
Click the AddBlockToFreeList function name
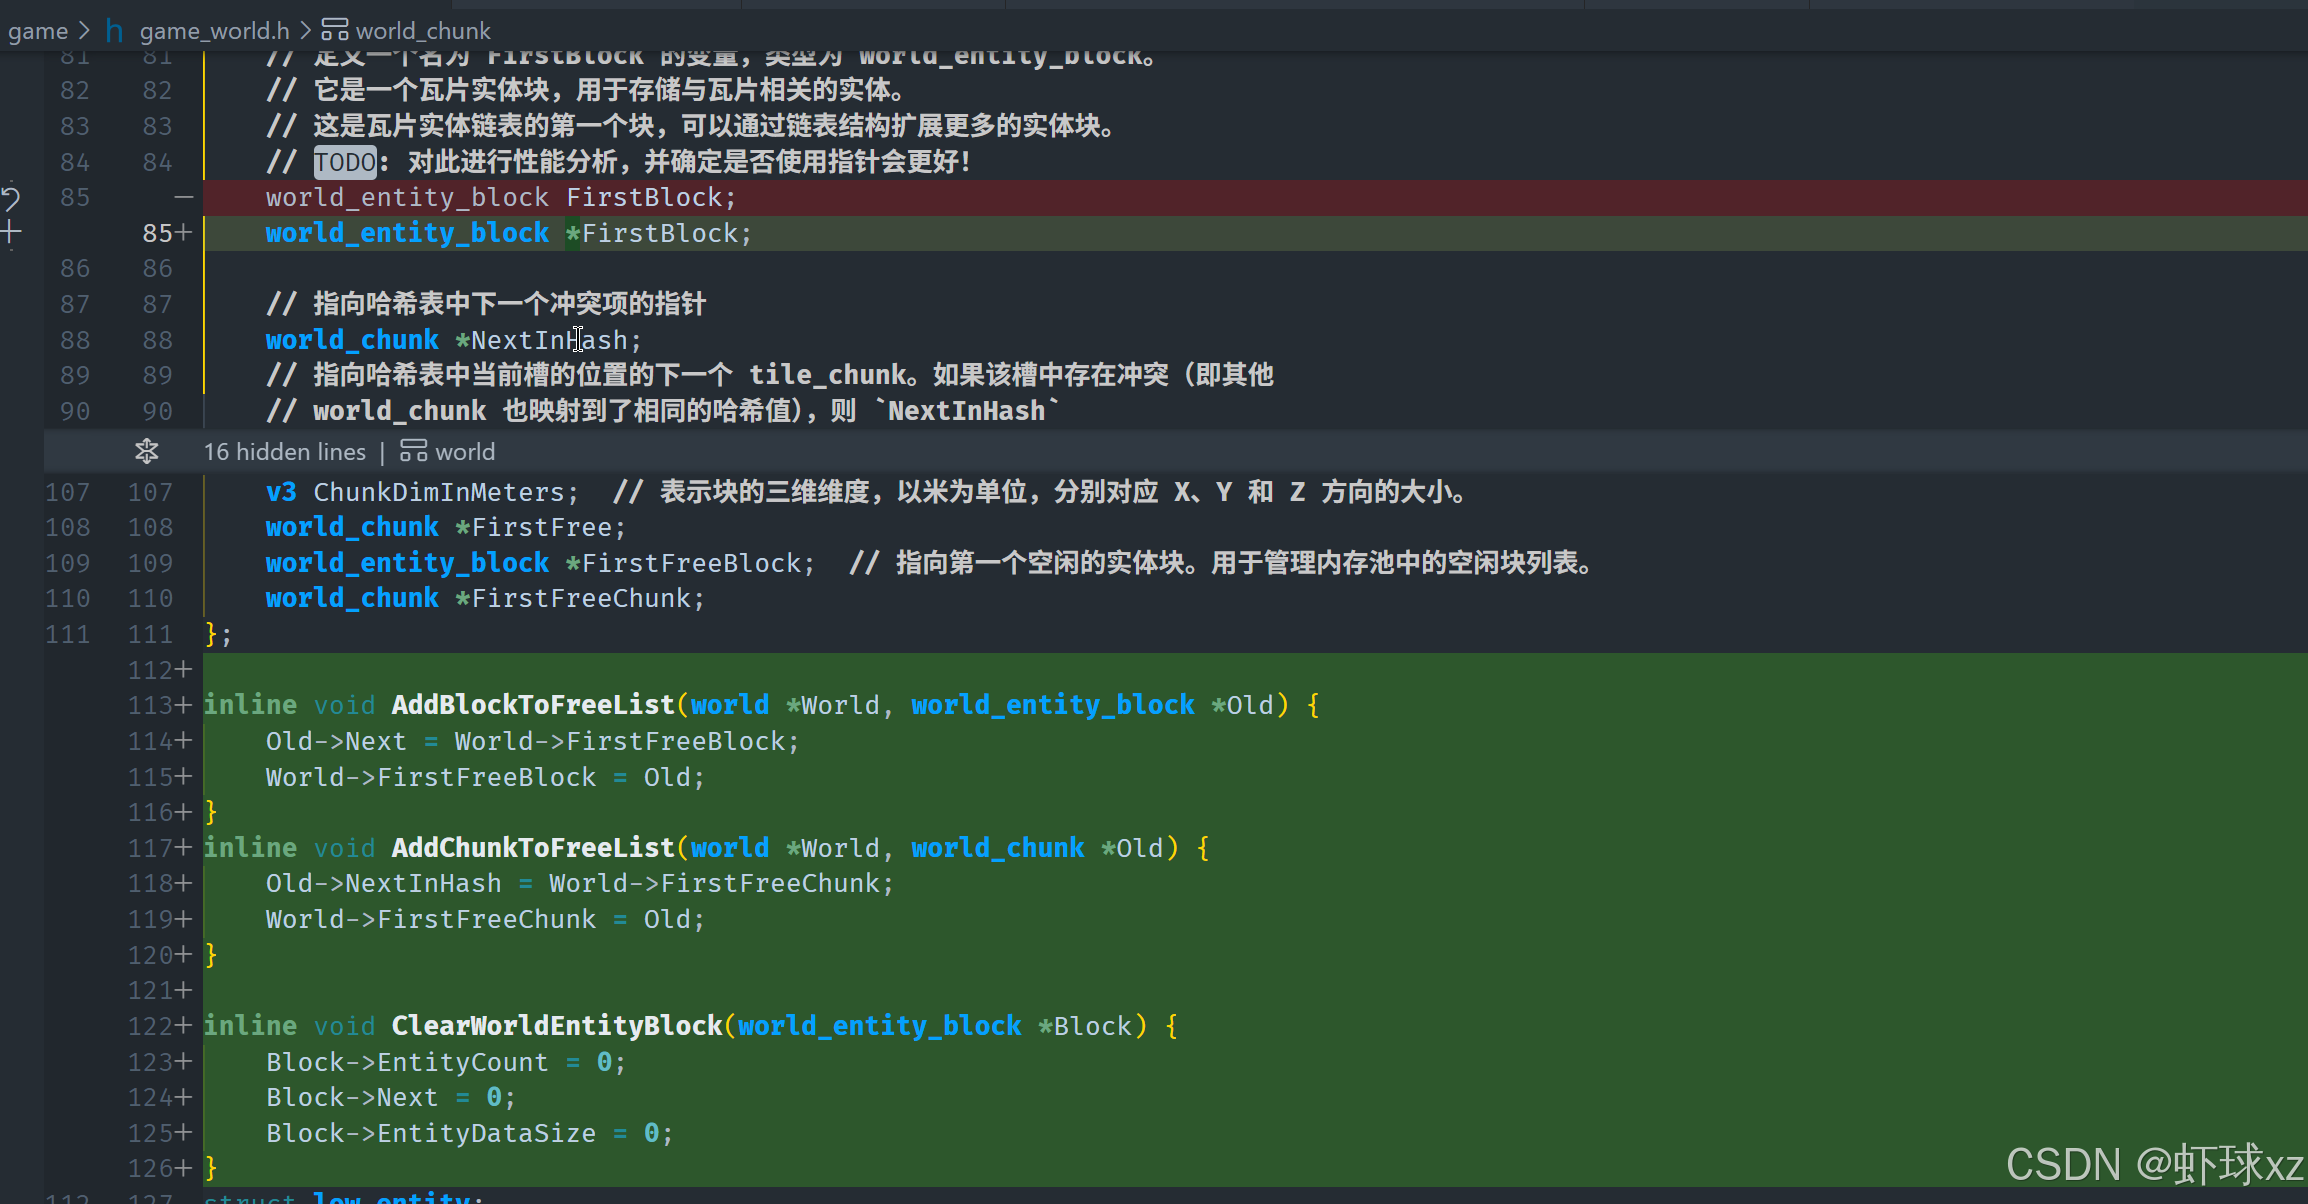[533, 705]
